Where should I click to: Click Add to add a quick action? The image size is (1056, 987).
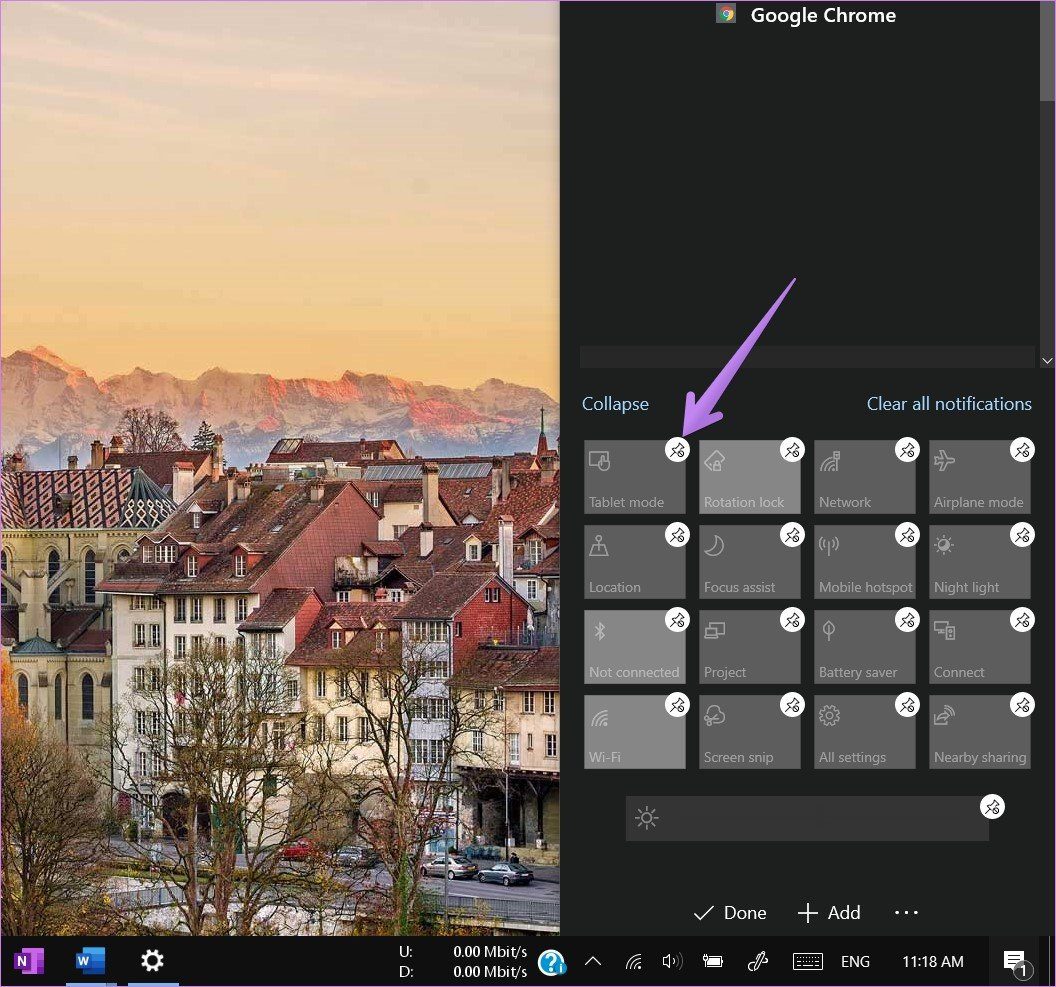829,913
